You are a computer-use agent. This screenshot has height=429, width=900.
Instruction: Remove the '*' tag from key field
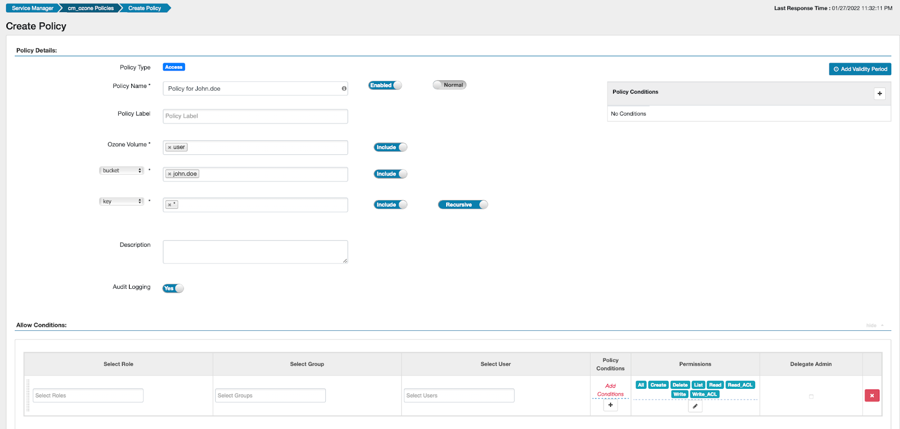coord(170,205)
